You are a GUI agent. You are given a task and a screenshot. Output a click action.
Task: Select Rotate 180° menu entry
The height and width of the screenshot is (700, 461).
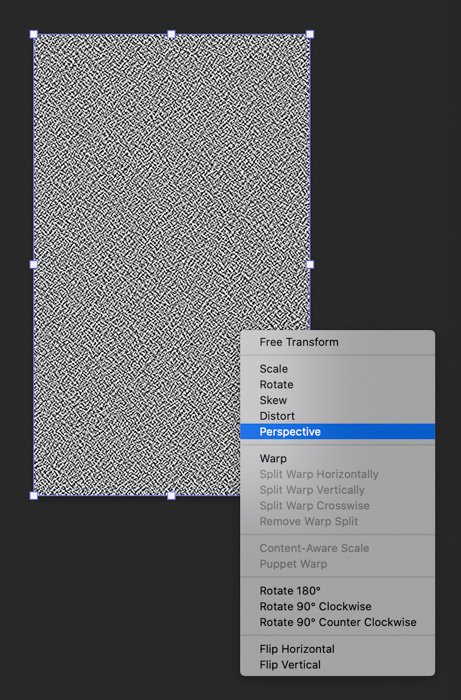pos(337,591)
